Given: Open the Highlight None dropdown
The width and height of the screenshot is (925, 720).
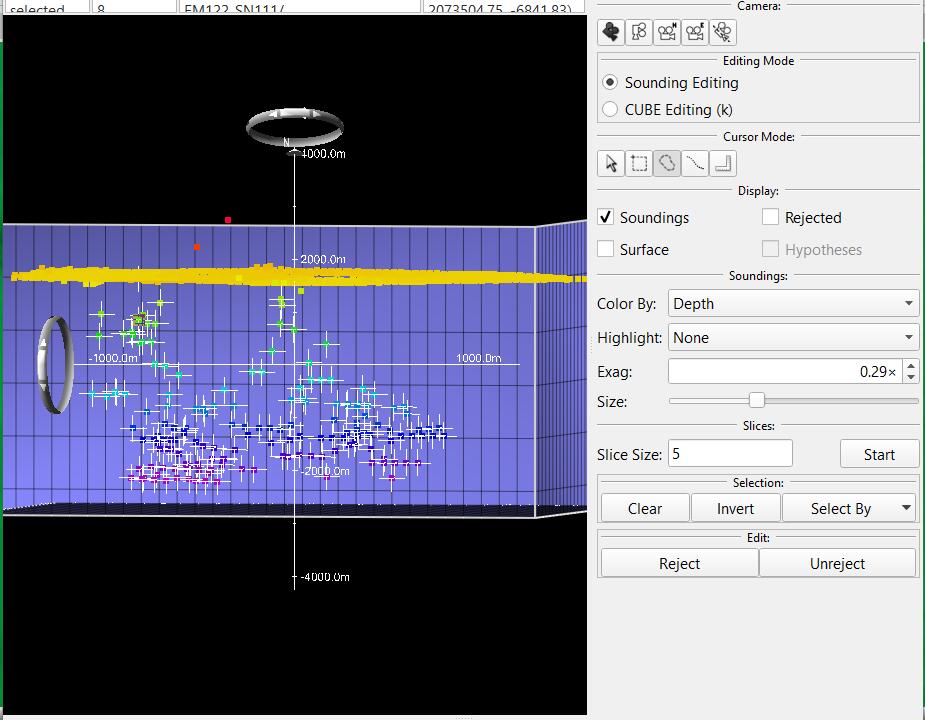Looking at the screenshot, I should pos(793,338).
